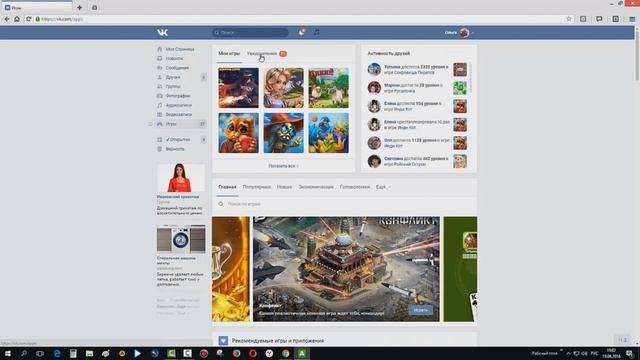Open Татьяна's avatar in friends activity
This screenshot has width=640, height=360.
click(x=374, y=69)
